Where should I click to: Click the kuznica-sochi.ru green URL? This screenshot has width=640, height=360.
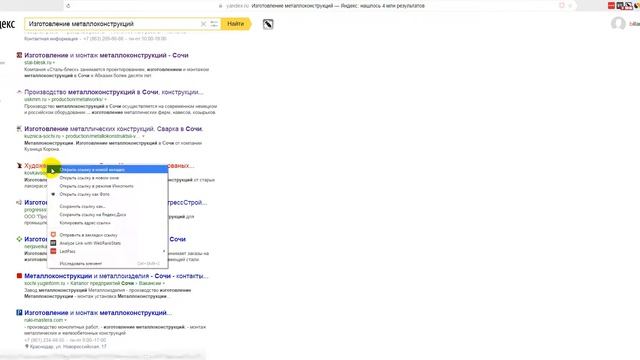point(42,136)
